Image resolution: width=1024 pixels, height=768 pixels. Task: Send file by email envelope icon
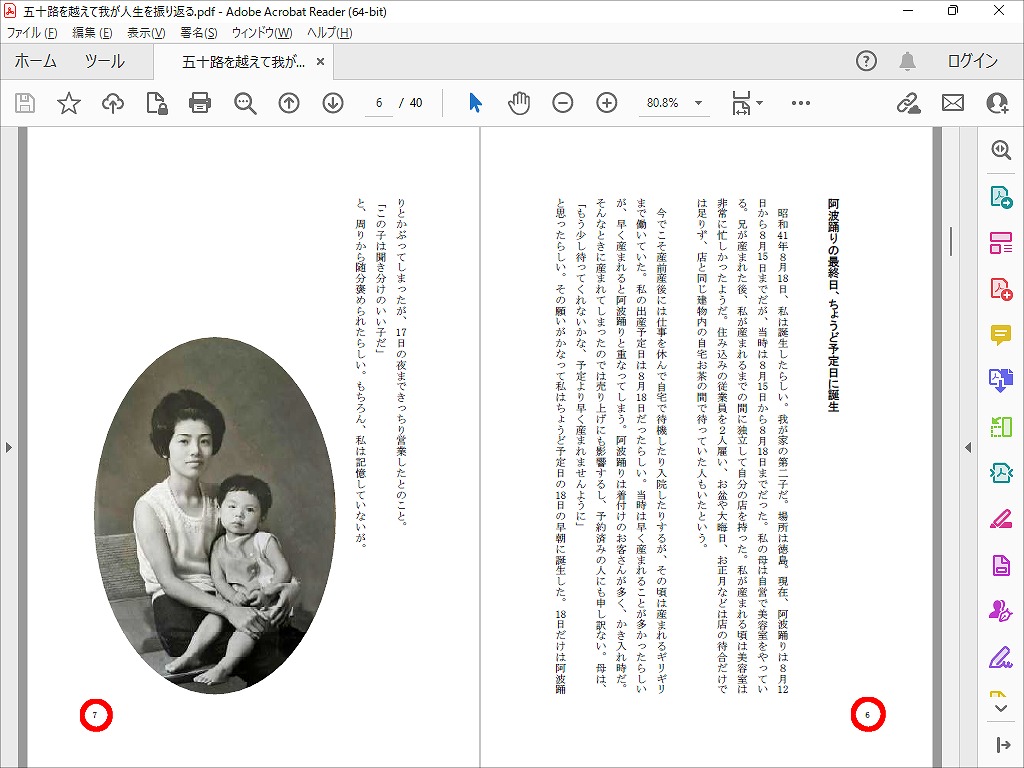952,103
